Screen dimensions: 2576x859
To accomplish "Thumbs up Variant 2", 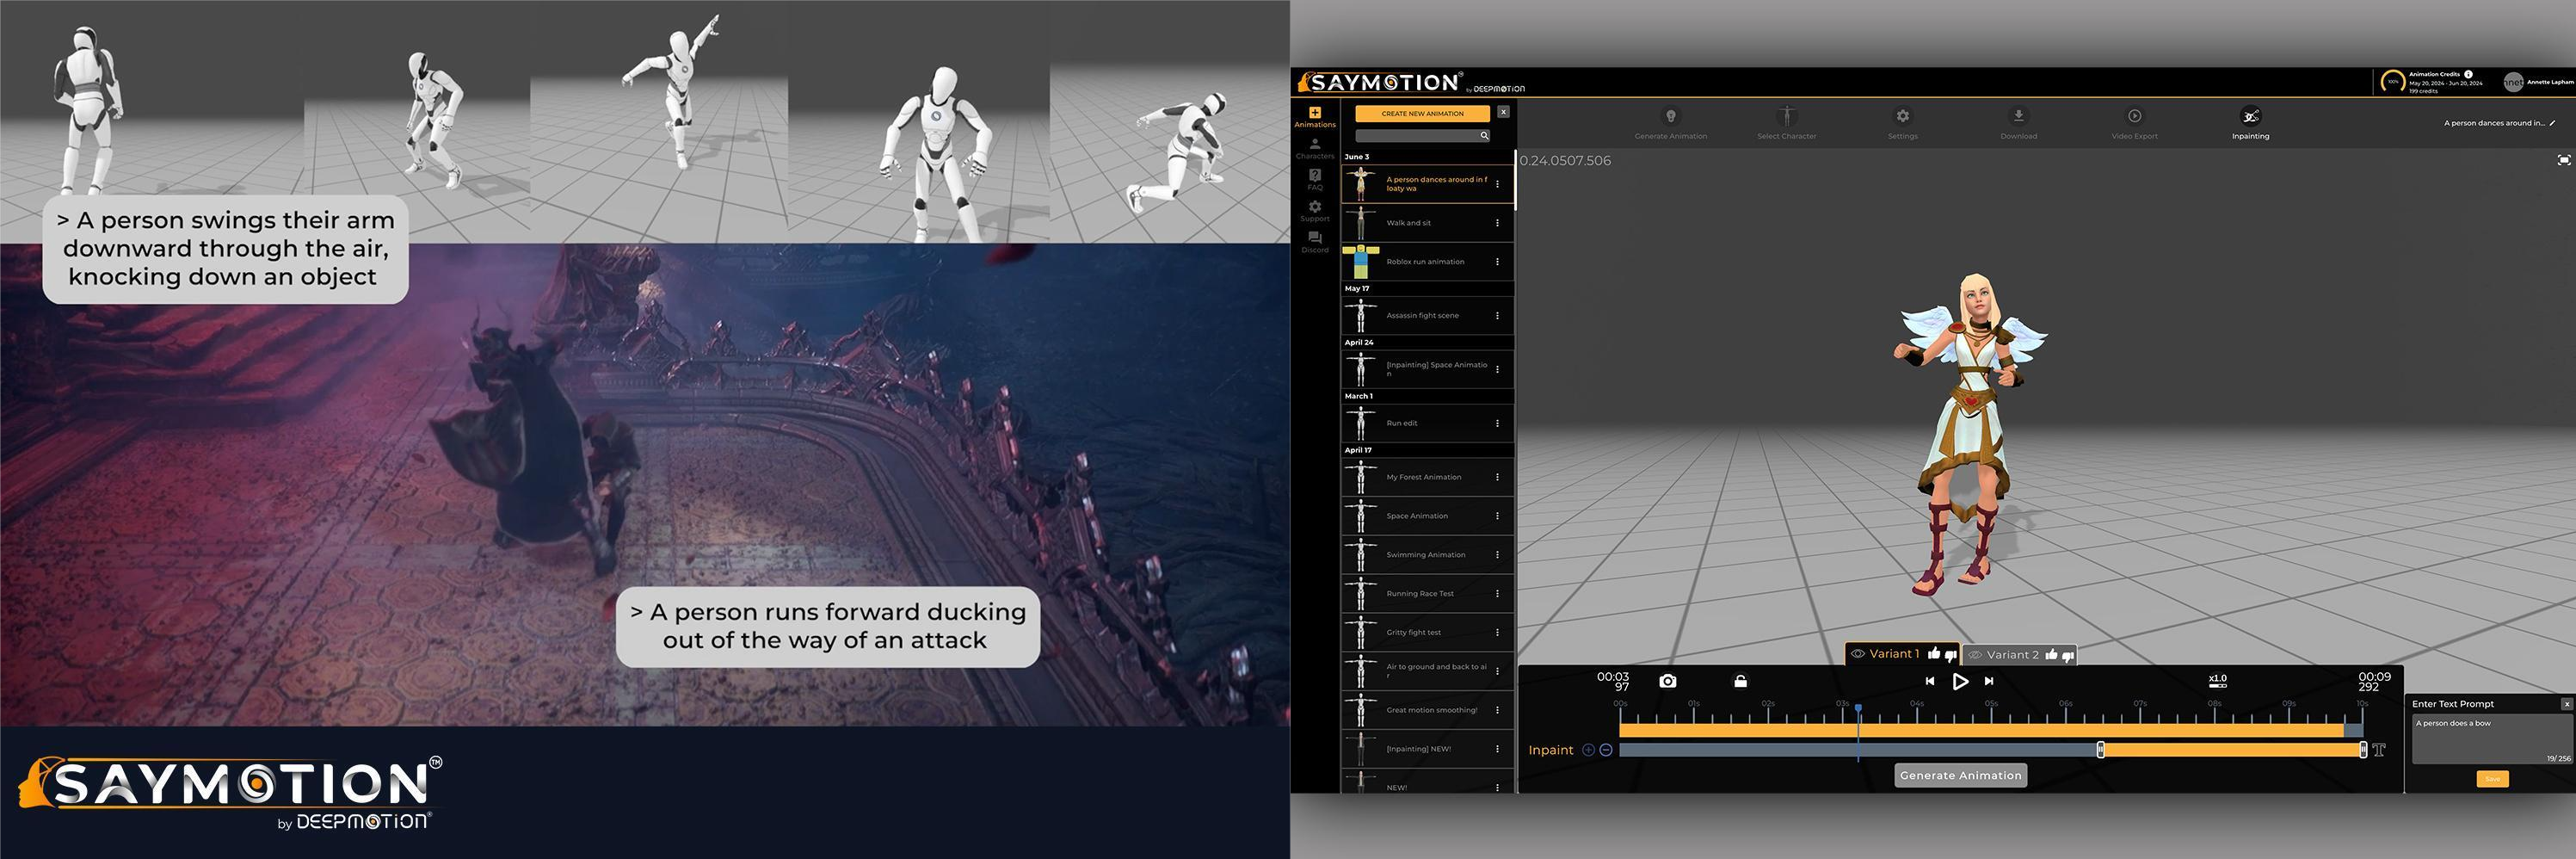I will point(2051,654).
